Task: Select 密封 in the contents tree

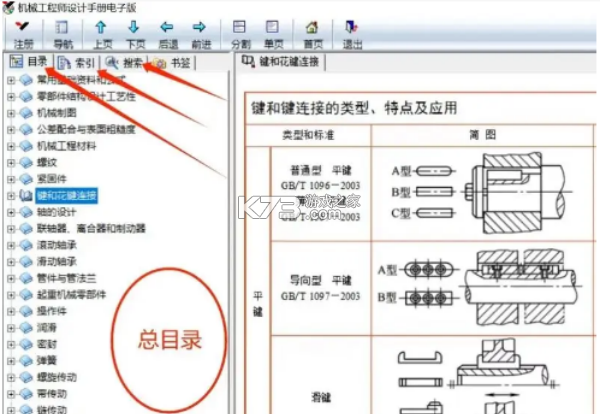Action: 47,344
